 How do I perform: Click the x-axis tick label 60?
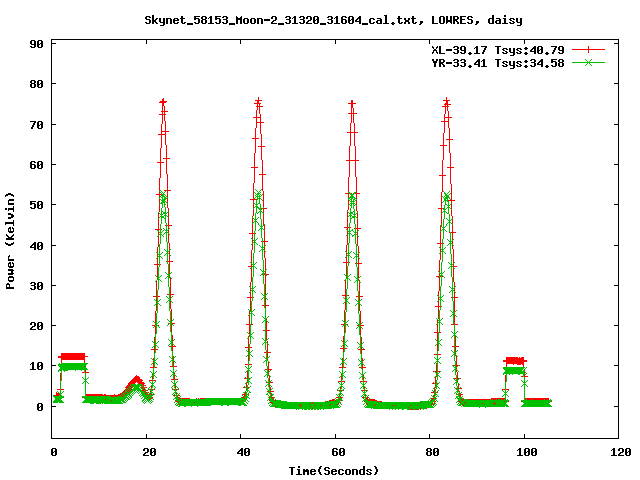pyautogui.click(x=338, y=452)
